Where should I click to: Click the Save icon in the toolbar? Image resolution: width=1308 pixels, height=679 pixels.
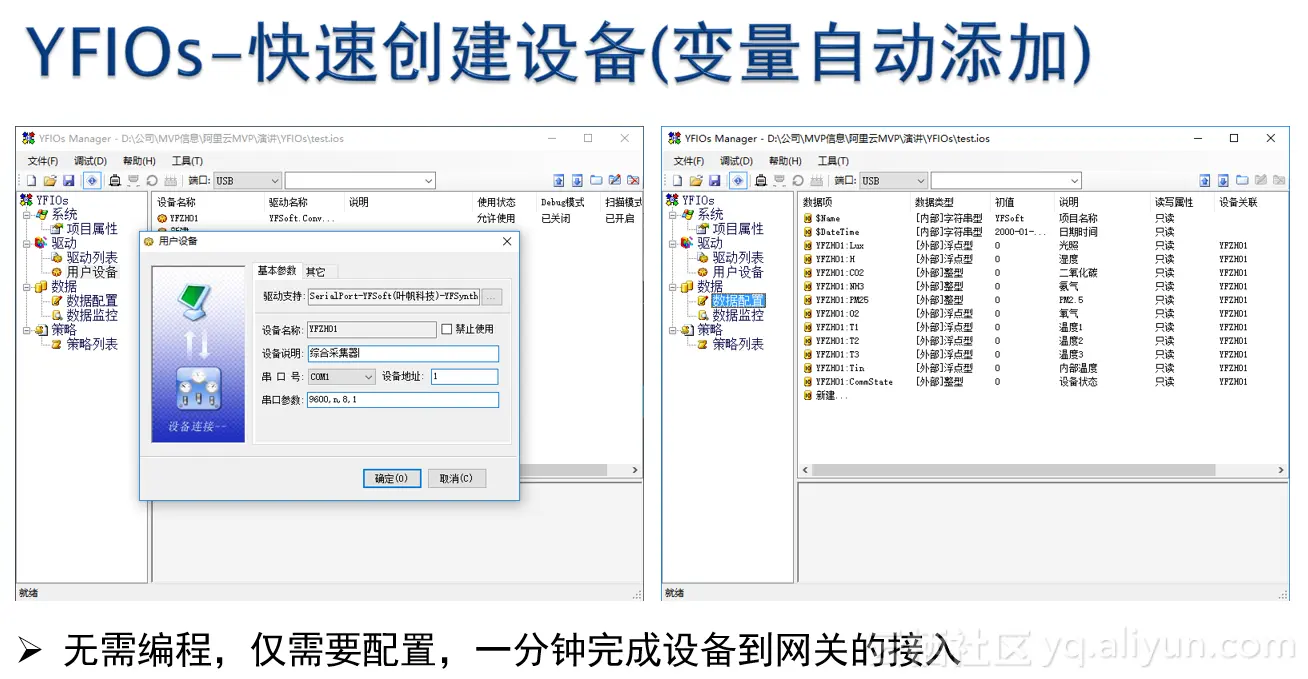pyautogui.click(x=70, y=180)
